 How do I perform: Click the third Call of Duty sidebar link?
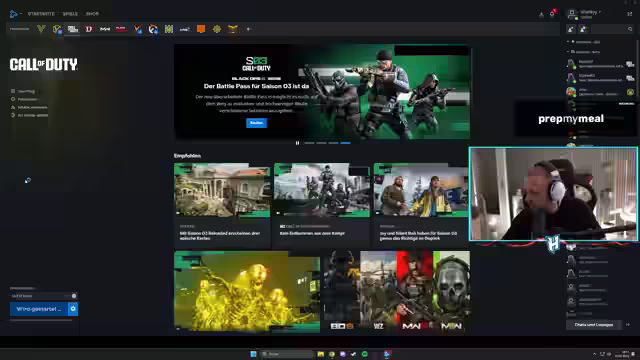[29, 107]
